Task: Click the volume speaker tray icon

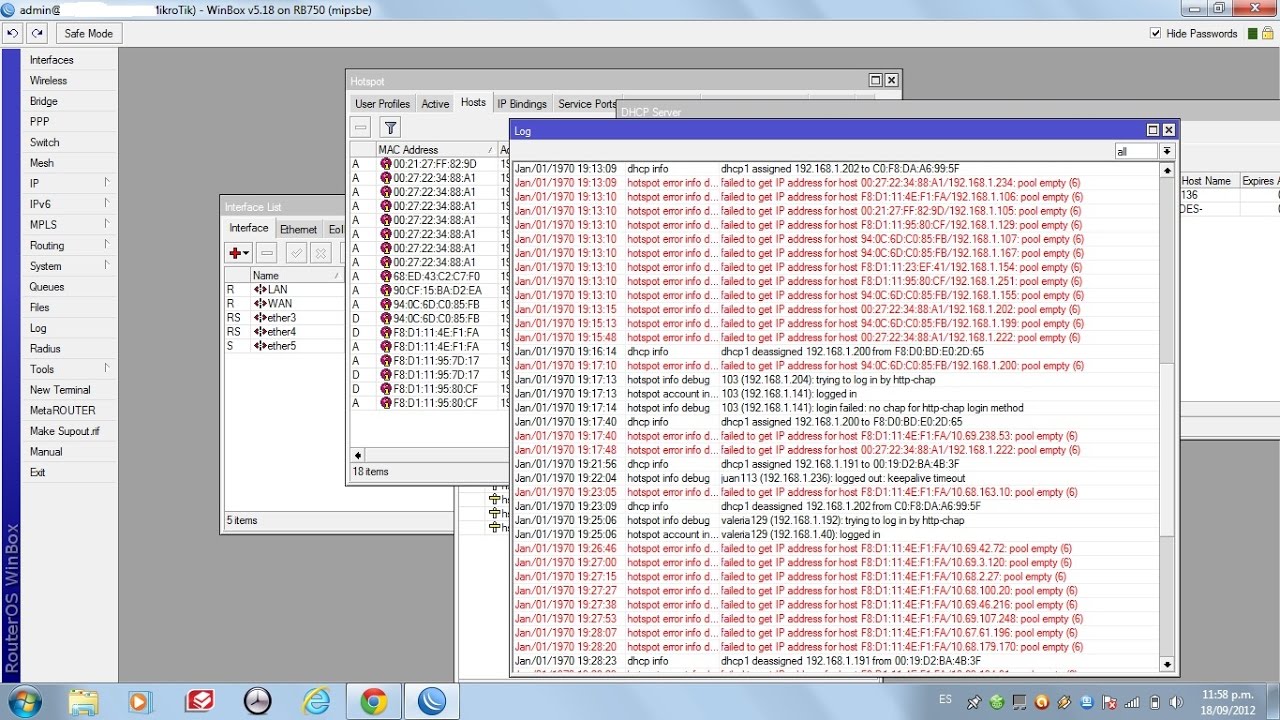Action: 1177,702
